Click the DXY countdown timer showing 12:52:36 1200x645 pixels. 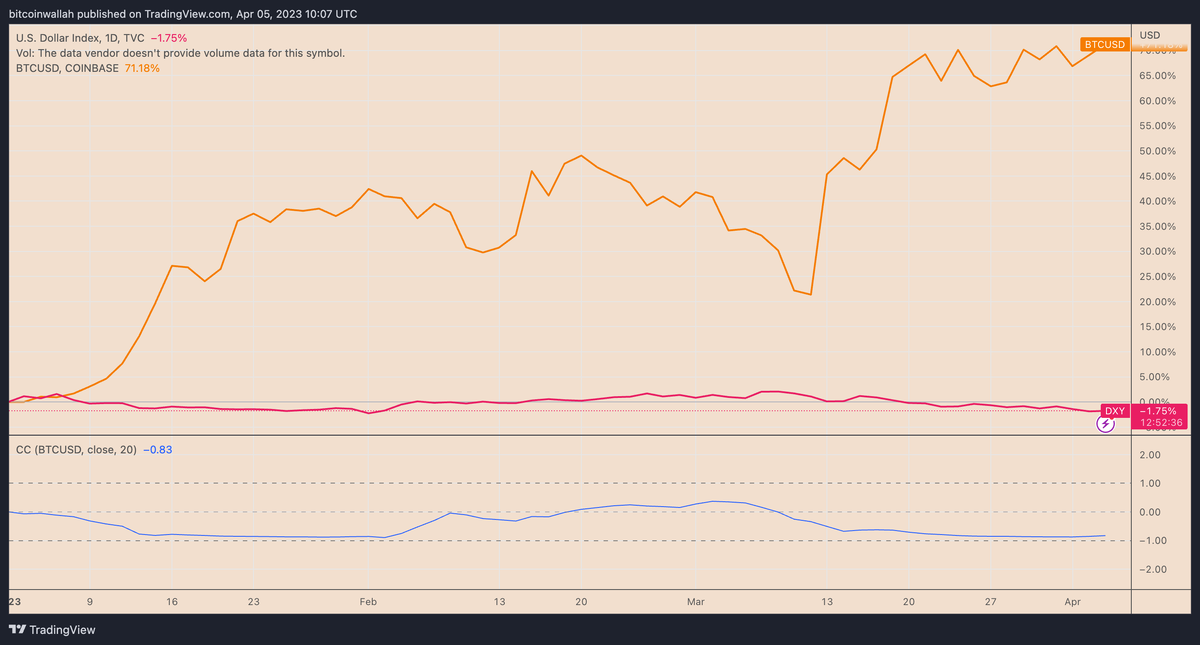click(x=1160, y=421)
